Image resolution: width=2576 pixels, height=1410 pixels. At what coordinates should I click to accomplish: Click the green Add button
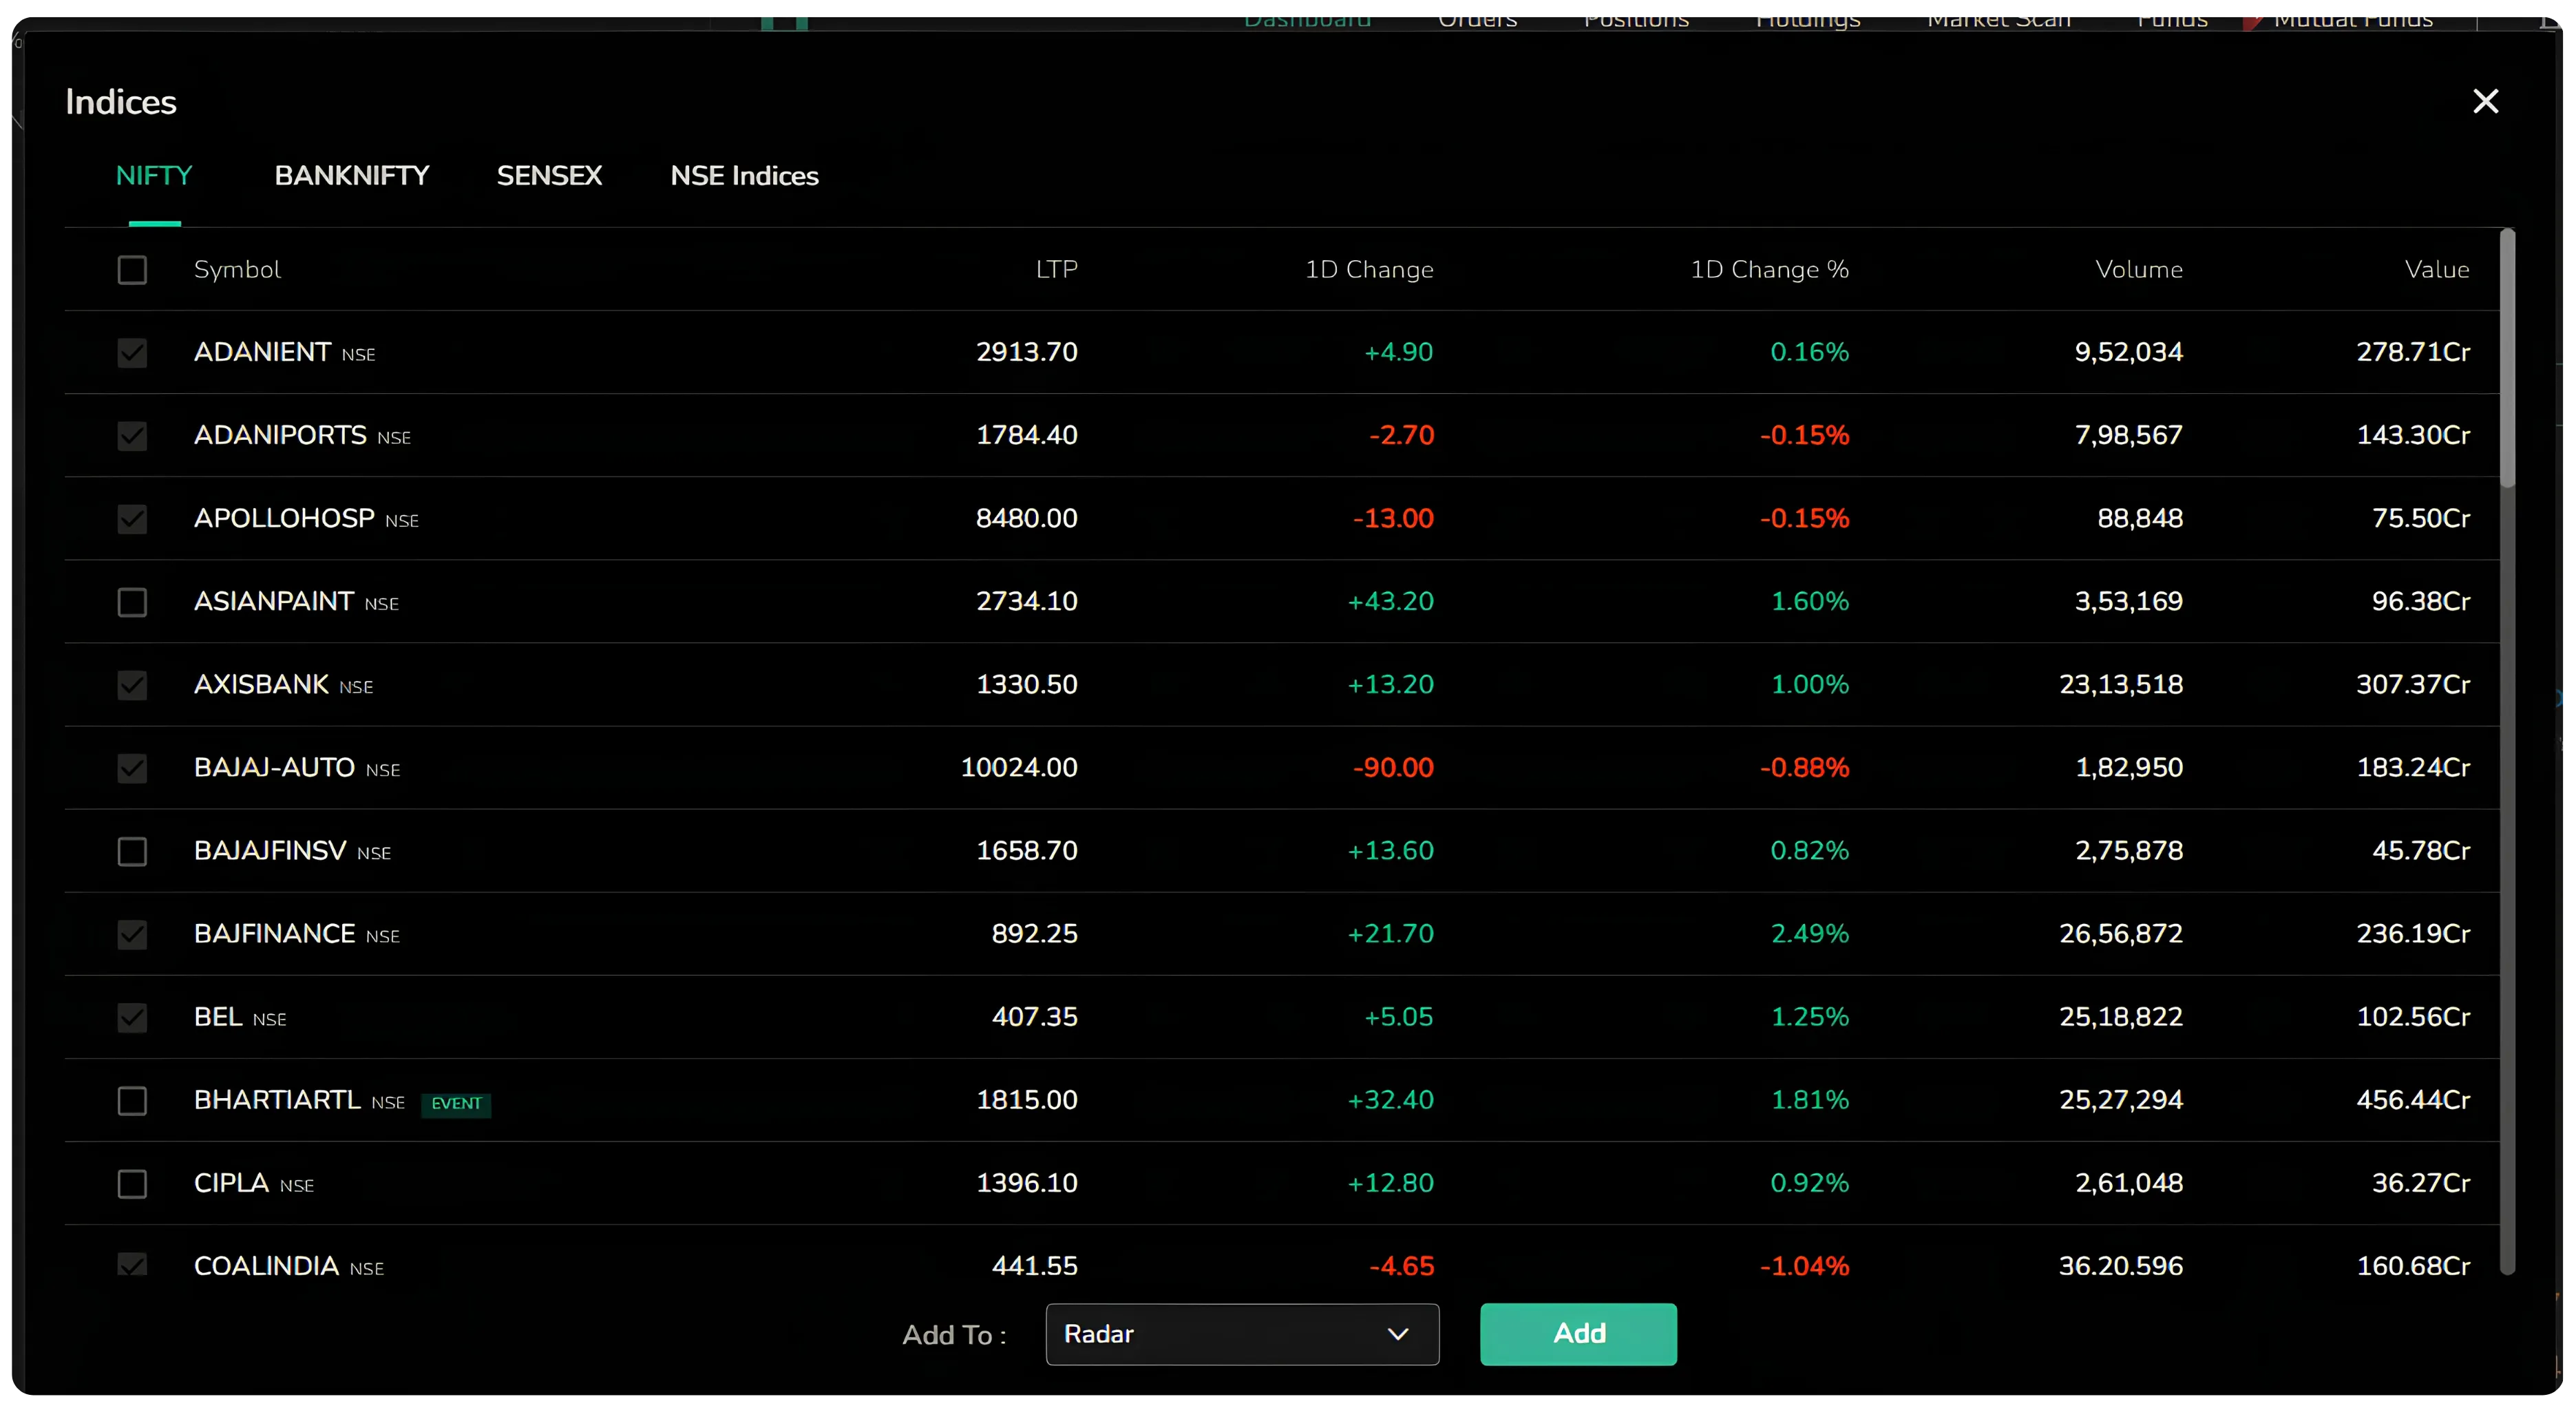coord(1578,1334)
